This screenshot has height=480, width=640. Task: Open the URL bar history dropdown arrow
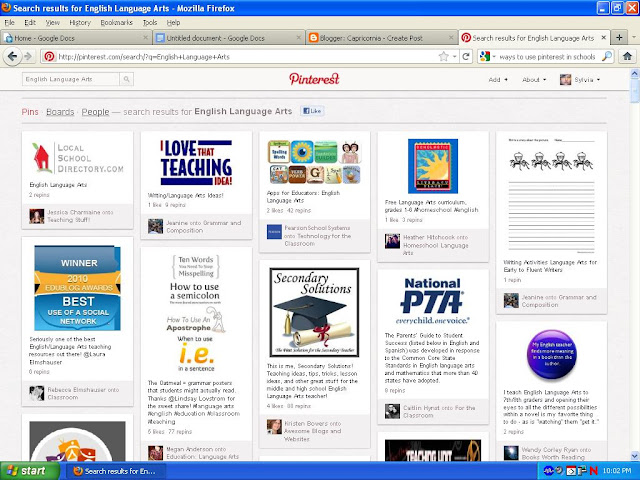[x=454, y=57]
